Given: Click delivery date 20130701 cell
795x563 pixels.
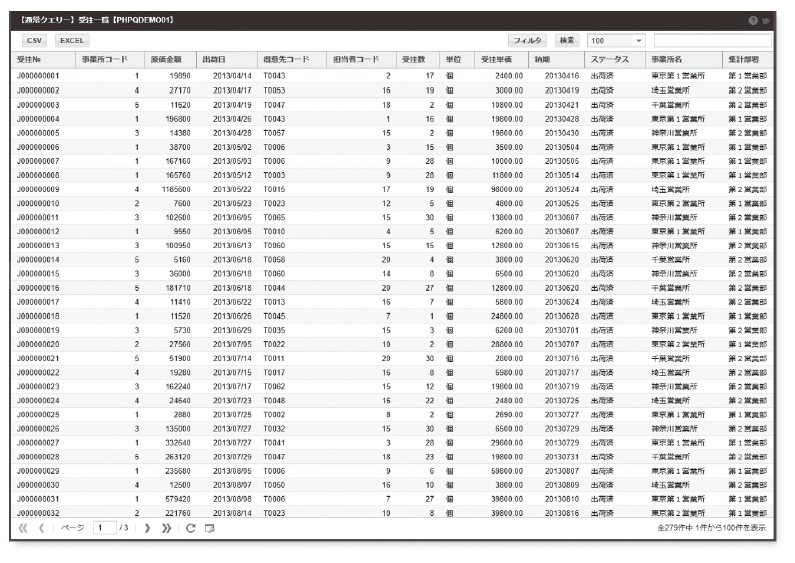Looking at the screenshot, I should 562,330.
